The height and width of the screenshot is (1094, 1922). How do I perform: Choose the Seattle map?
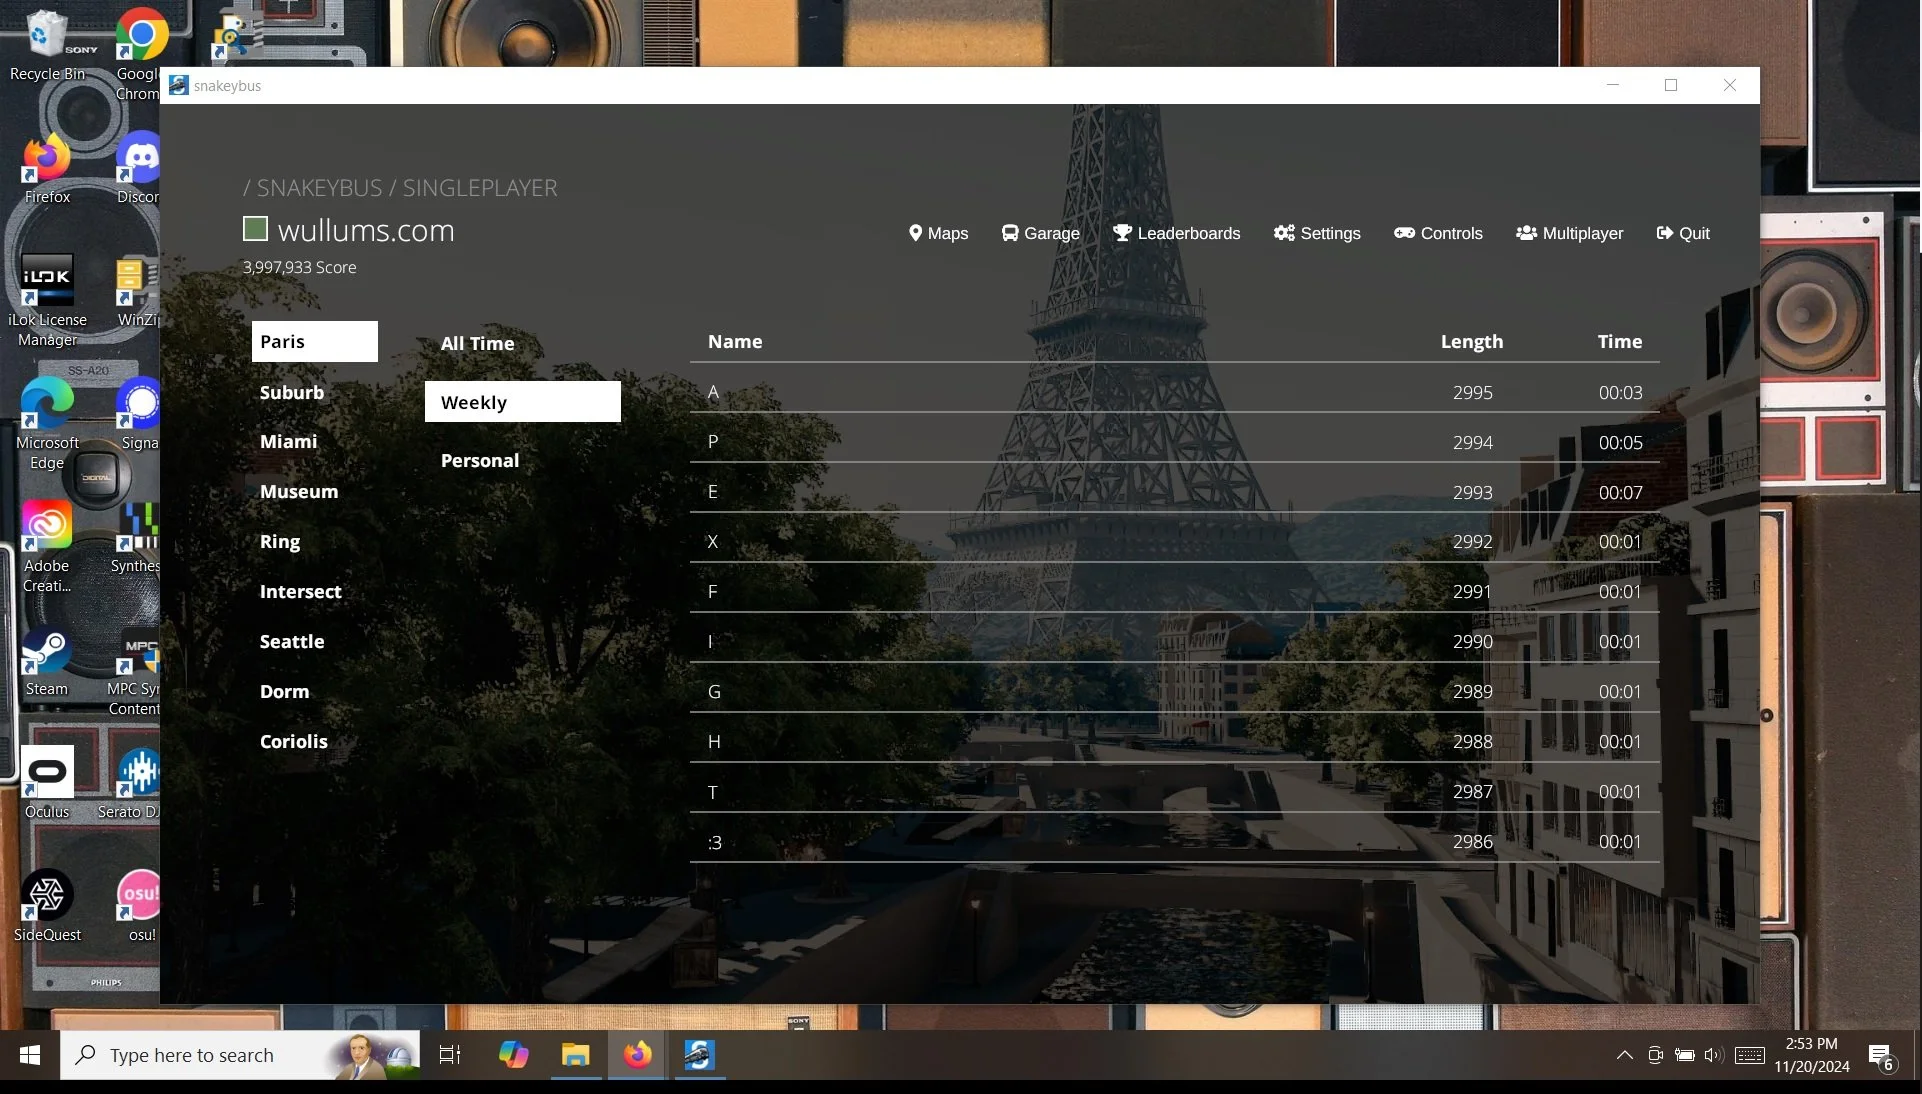coord(291,641)
